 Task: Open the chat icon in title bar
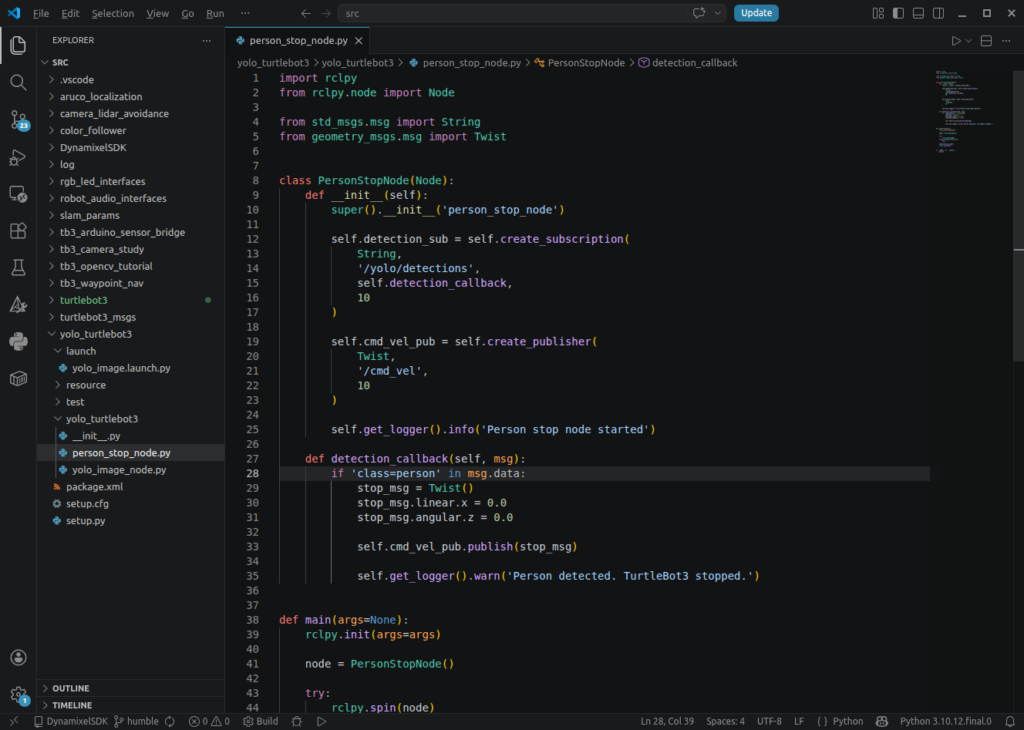pos(699,13)
